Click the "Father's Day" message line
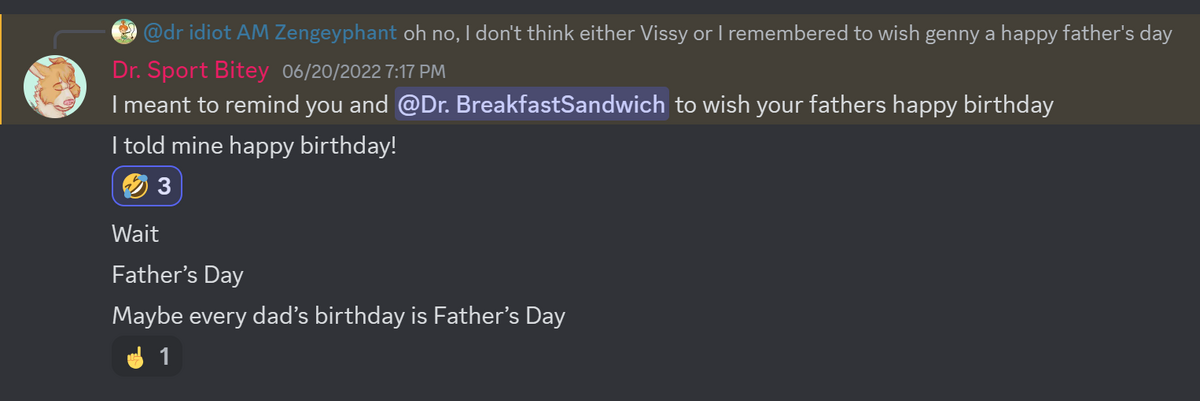Viewport: 1200px width, 401px height. pyautogui.click(x=178, y=275)
